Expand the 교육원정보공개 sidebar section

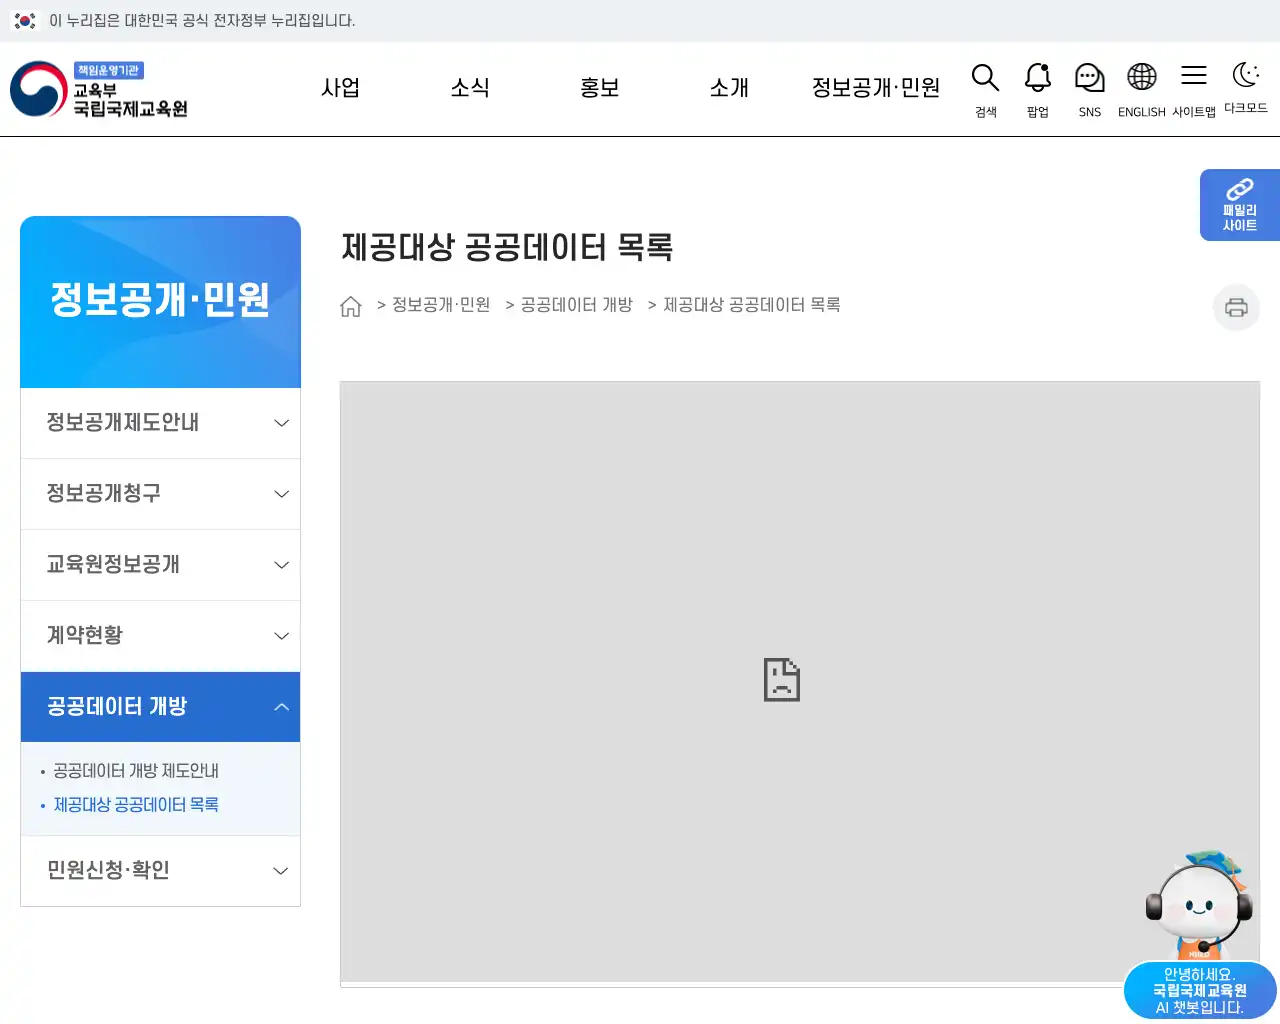[160, 565]
